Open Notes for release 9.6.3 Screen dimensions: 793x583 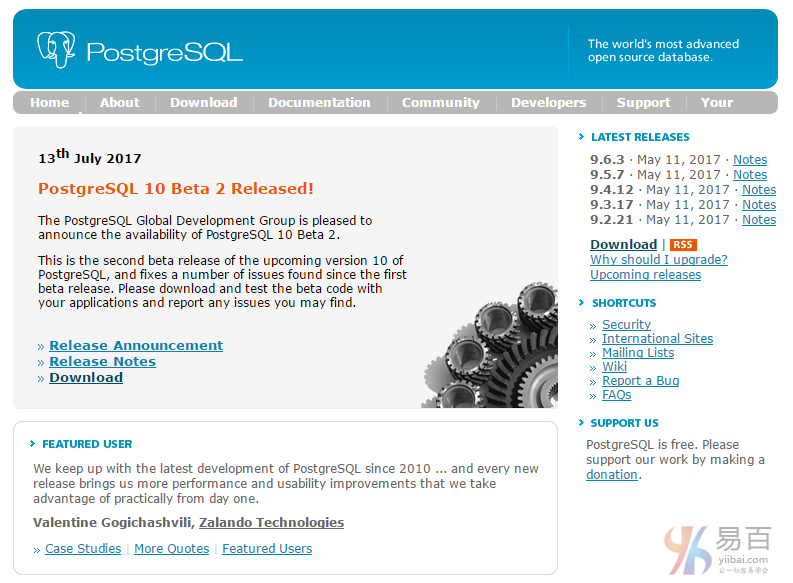(750, 160)
